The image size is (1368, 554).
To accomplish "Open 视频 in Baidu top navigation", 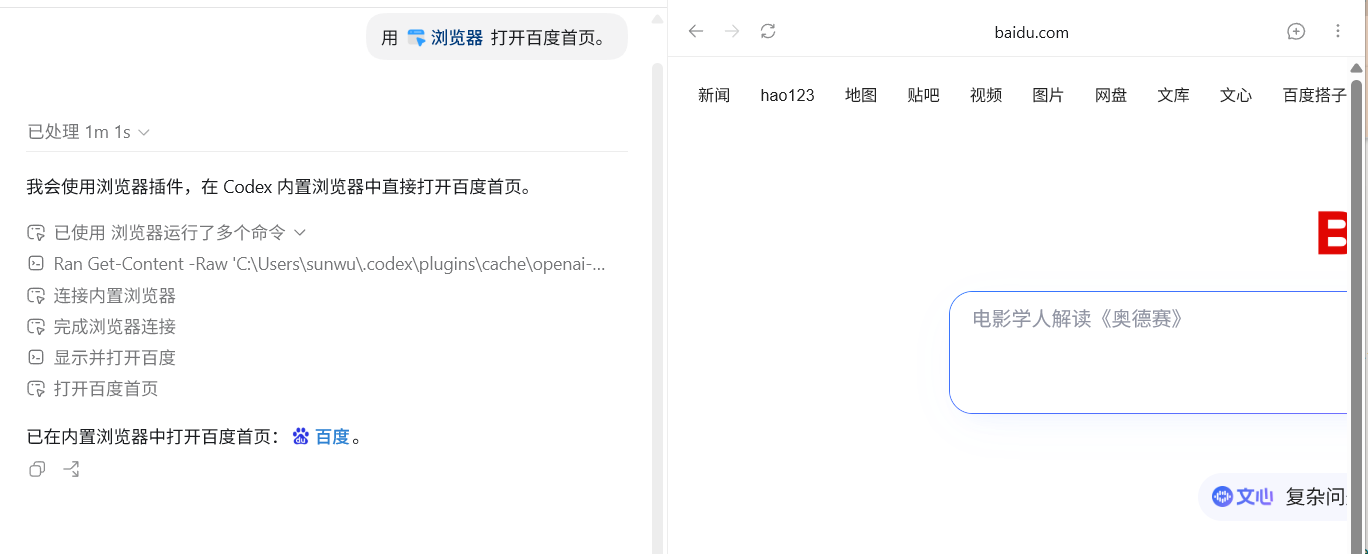I will point(986,95).
